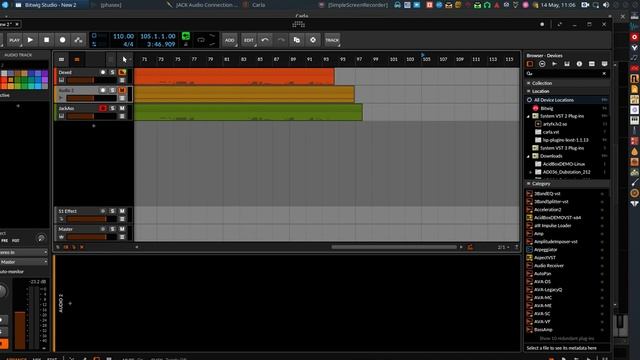Adjust the Master track volume fader
Image resolution: width=640 pixels, height=360 pixels.
click(x=91, y=237)
